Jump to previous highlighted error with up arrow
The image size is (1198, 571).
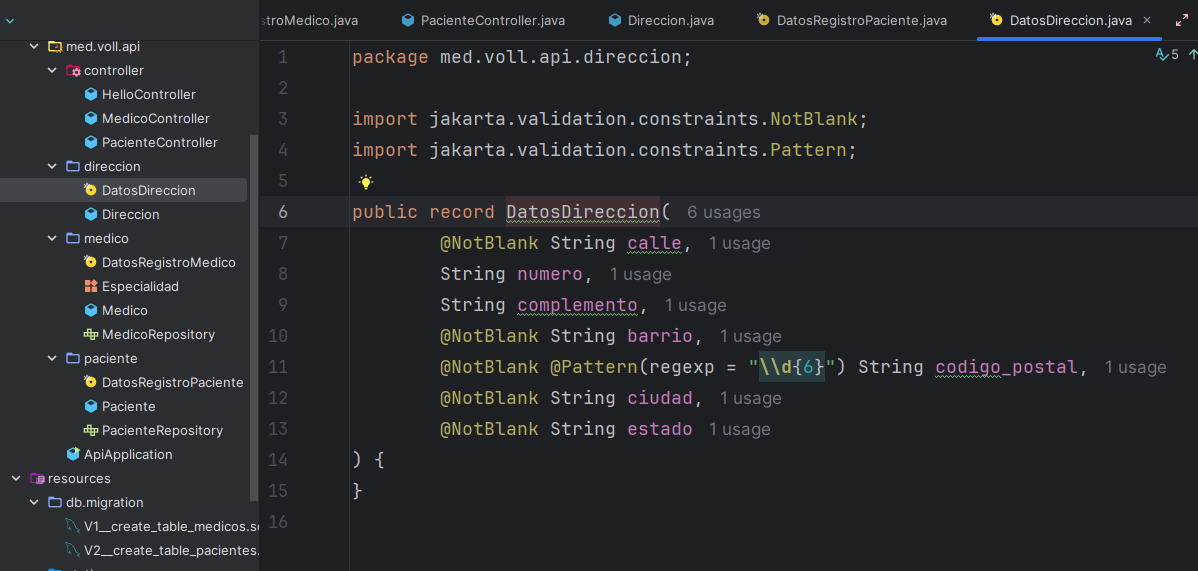[x=1193, y=55]
